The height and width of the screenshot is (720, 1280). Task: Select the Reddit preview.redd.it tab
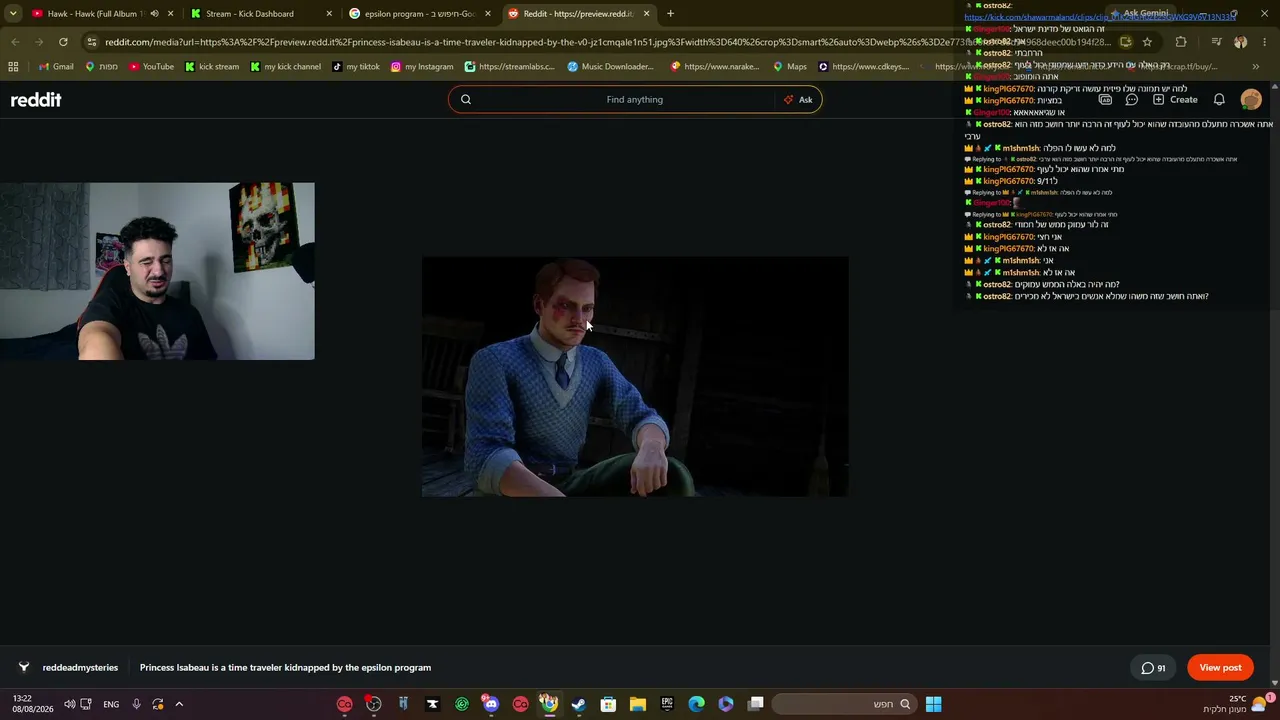click(579, 14)
